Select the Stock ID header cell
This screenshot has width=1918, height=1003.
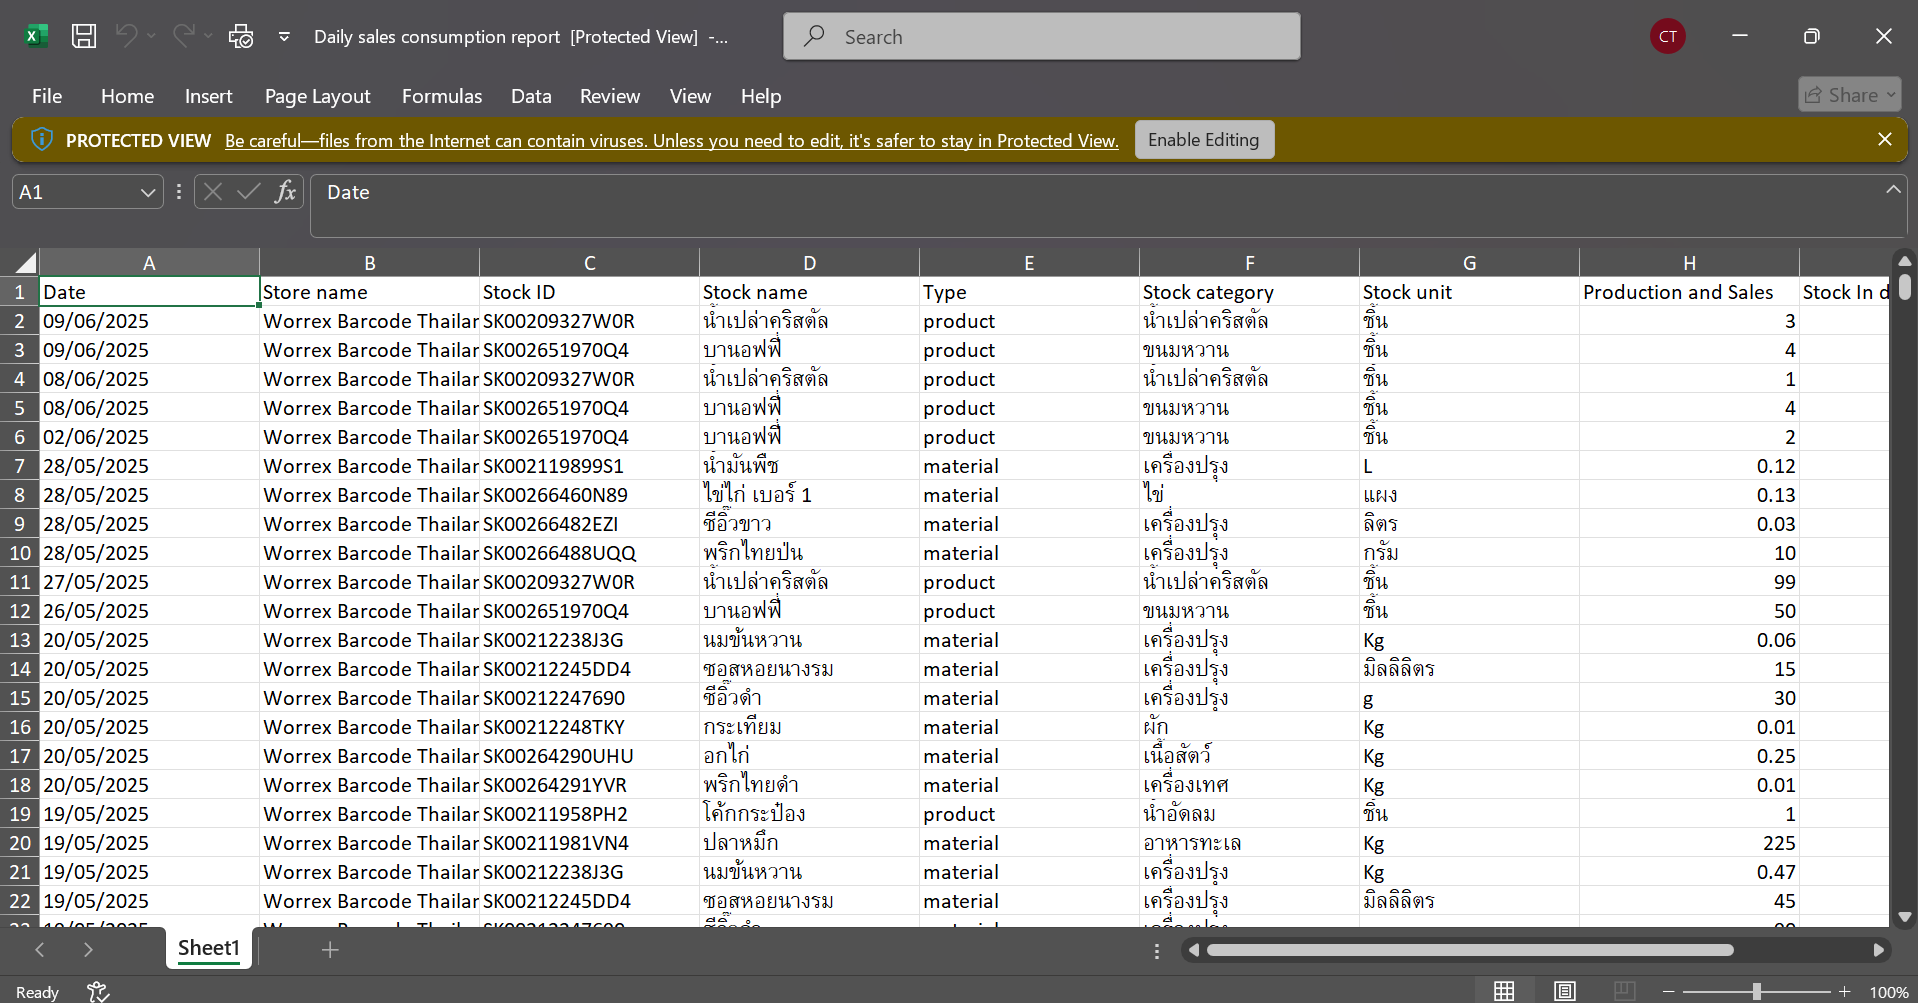pos(589,292)
